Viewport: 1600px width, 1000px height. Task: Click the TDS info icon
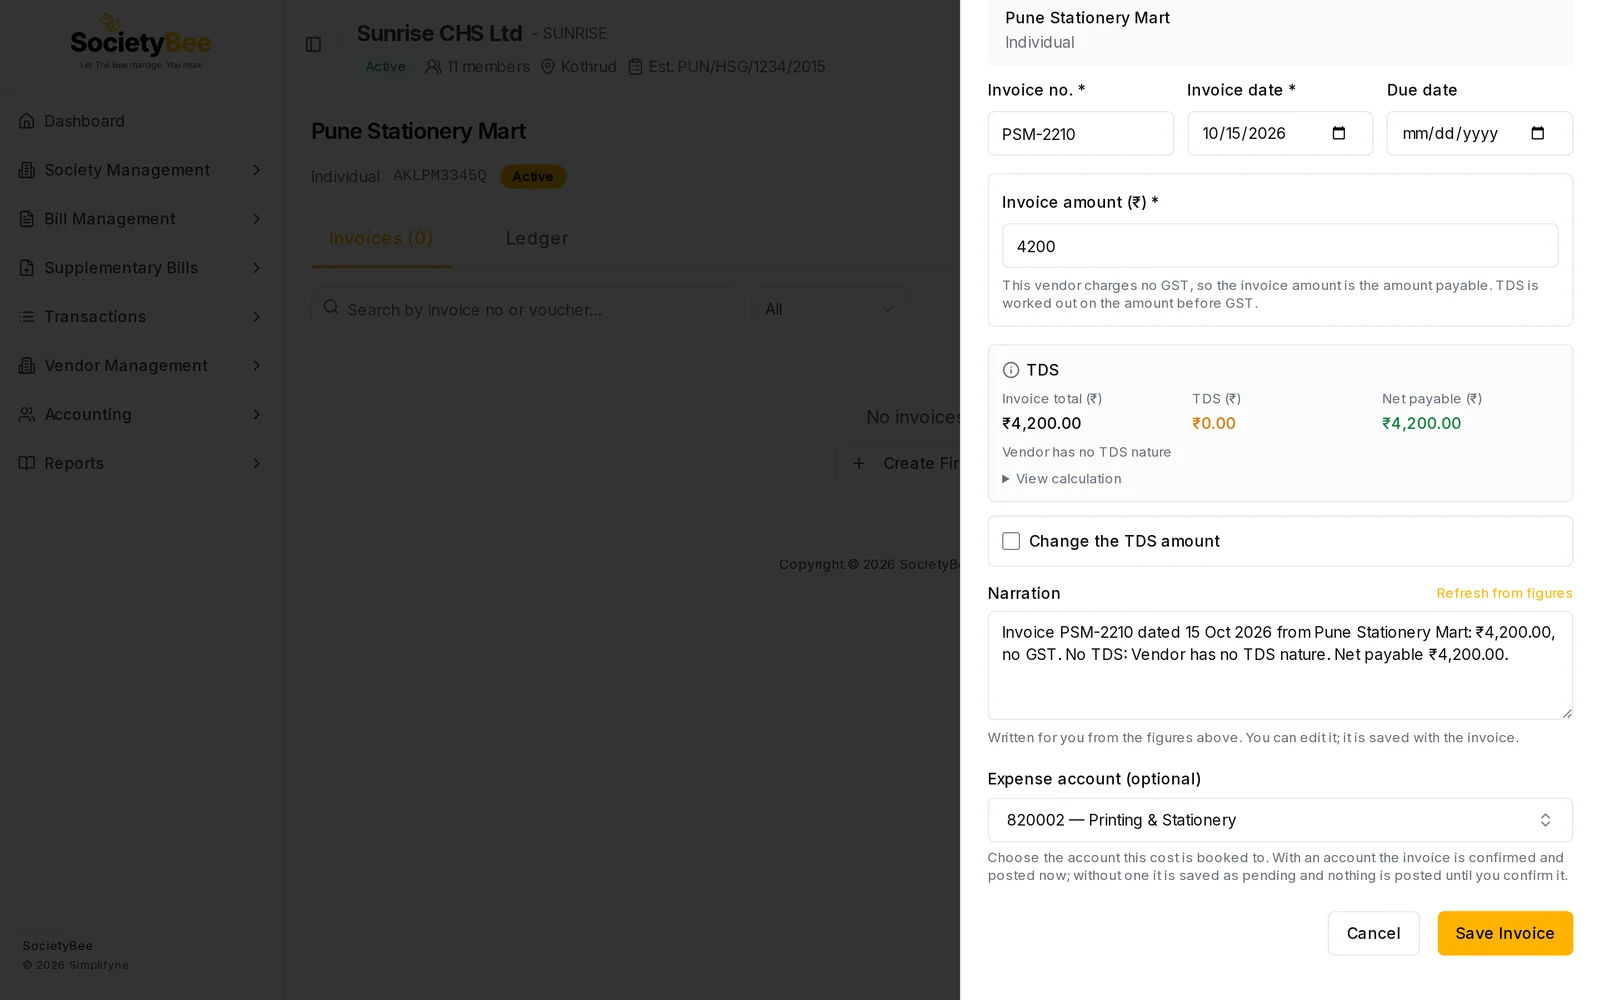1011,370
